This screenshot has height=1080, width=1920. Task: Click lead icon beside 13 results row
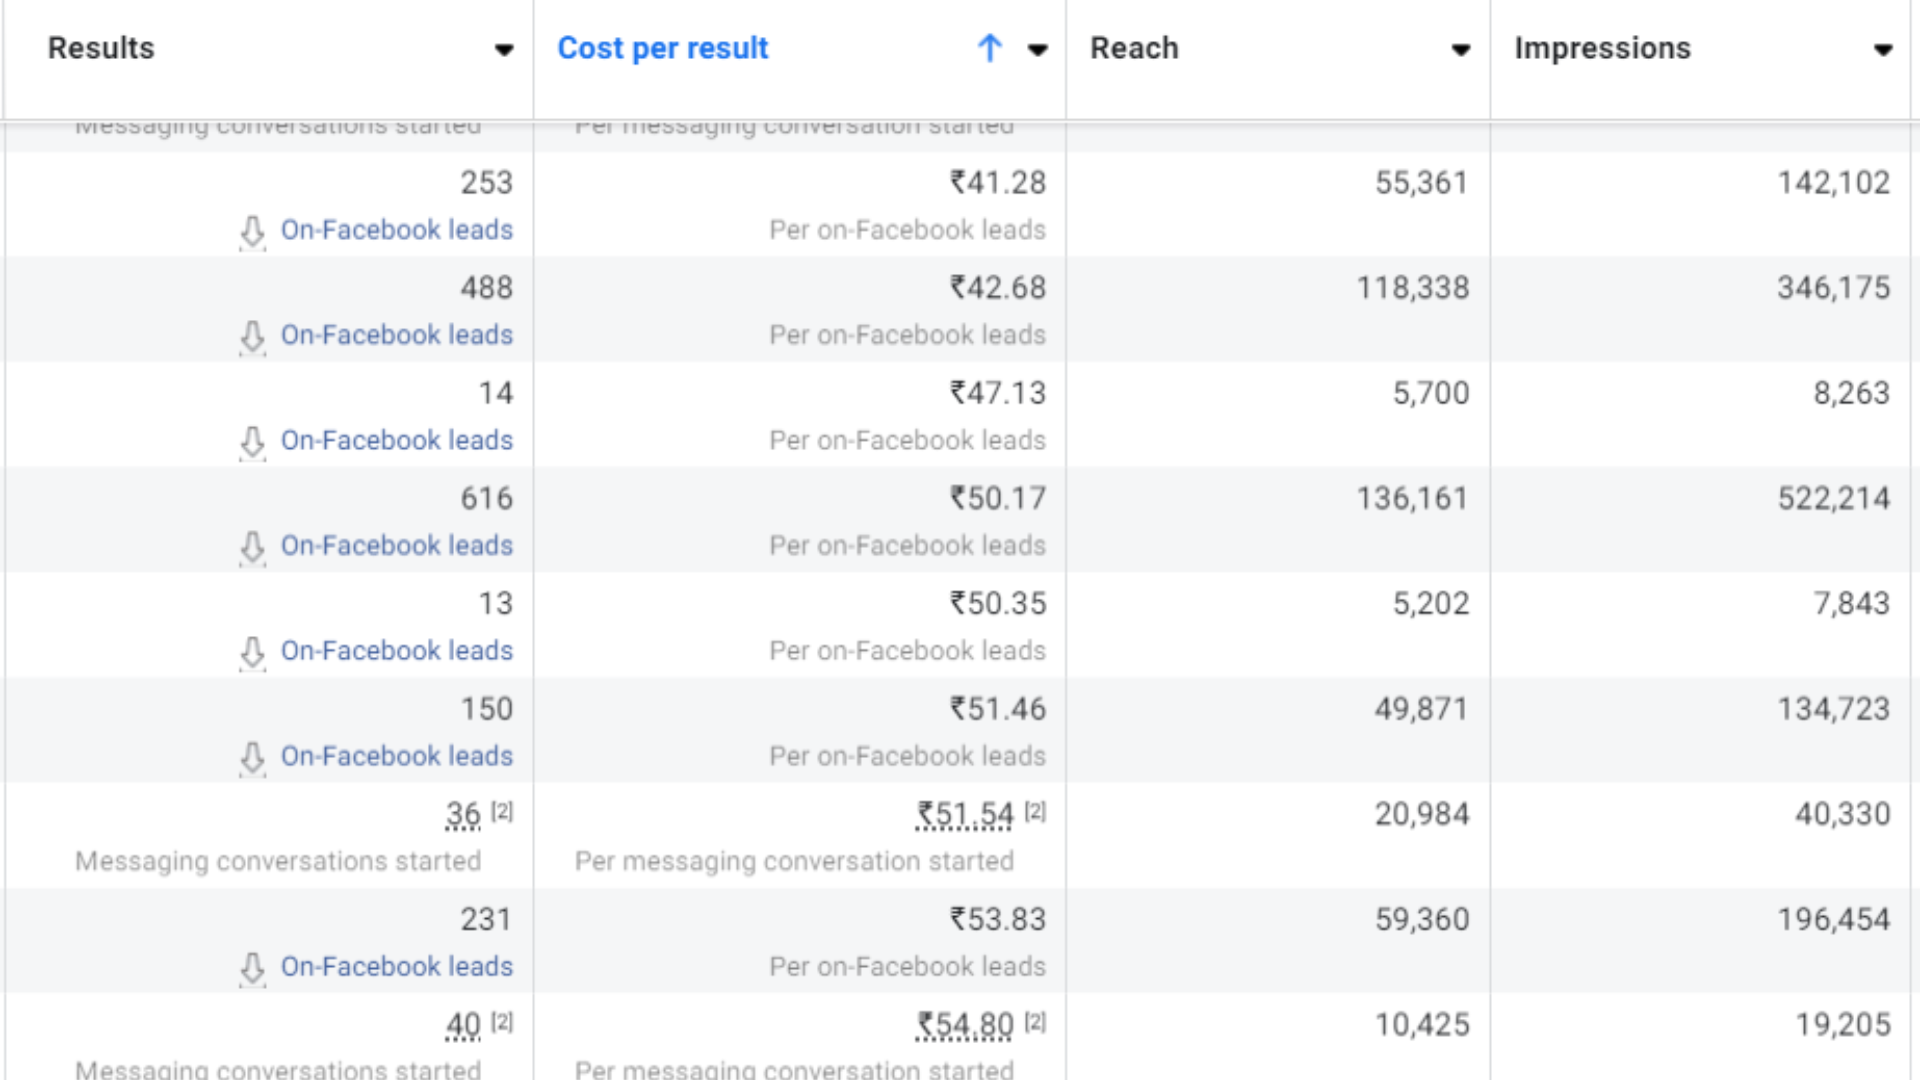pyautogui.click(x=253, y=652)
